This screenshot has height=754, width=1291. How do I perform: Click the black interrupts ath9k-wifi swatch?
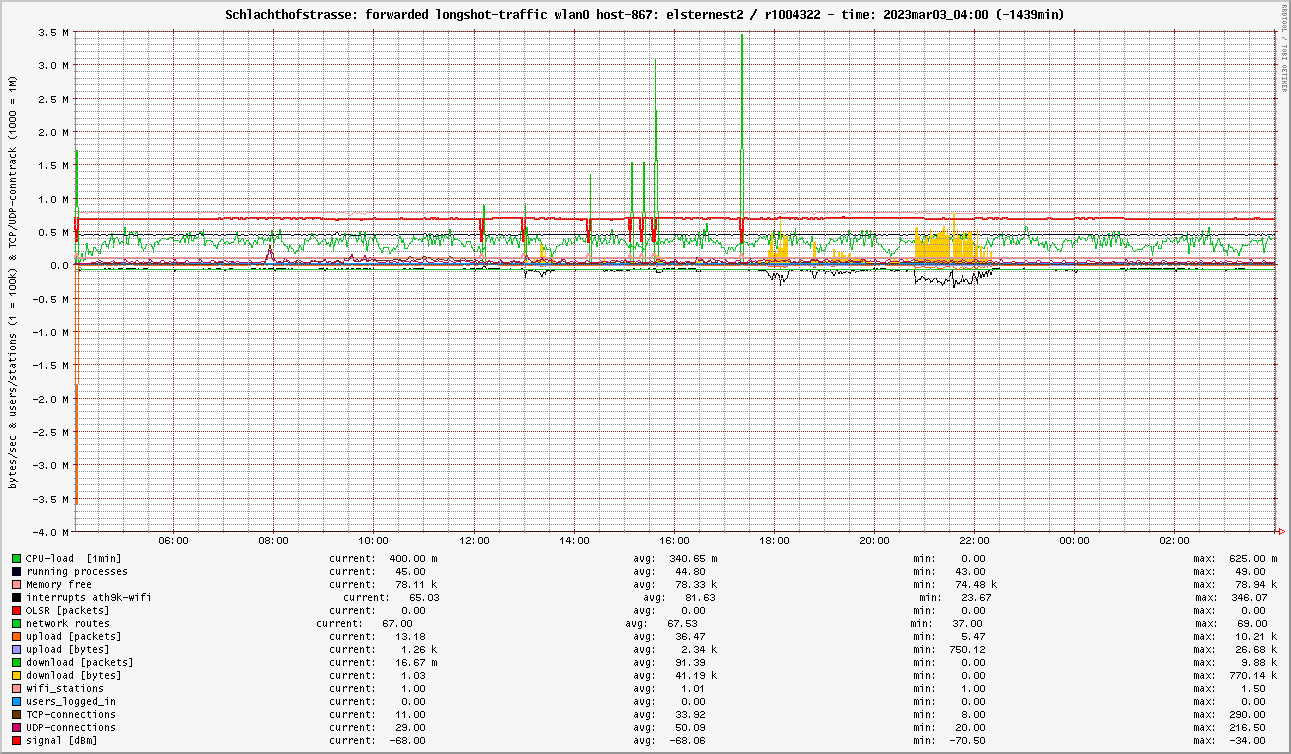click(x=17, y=597)
